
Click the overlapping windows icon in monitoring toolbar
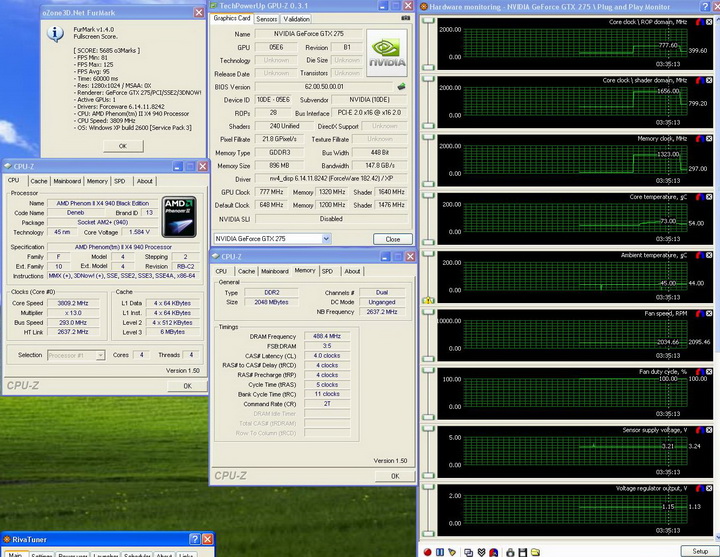pos(468,552)
